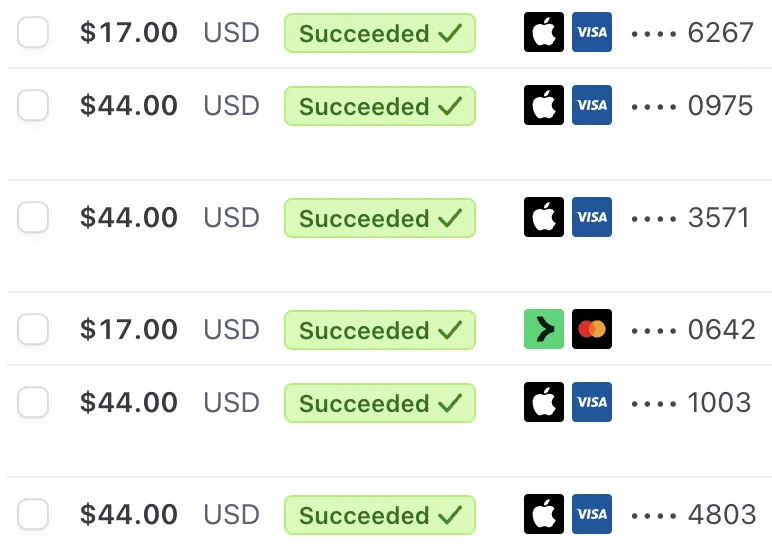Image resolution: width=772 pixels, height=560 pixels.
Task: Toggle the checkbox for payment ending 3571
Action: [34, 217]
